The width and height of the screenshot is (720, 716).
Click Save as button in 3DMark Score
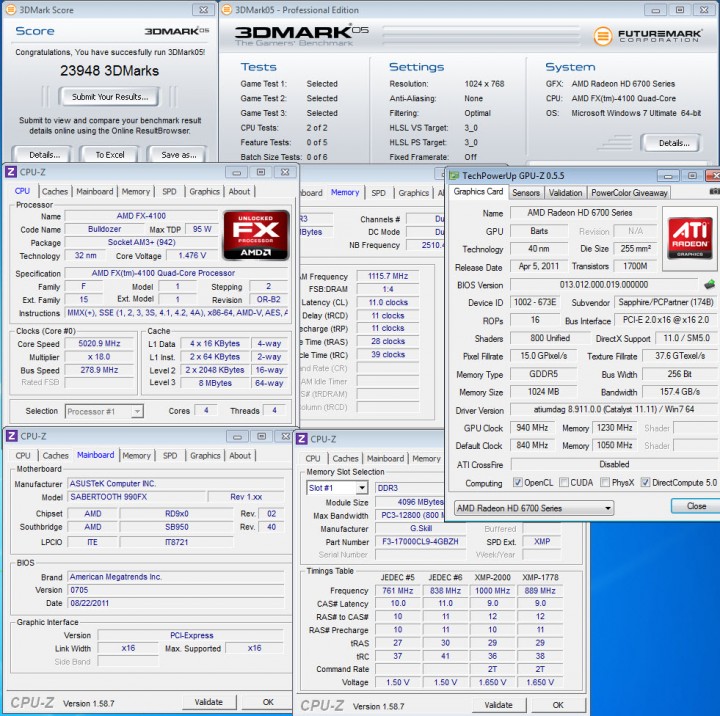coord(179,155)
